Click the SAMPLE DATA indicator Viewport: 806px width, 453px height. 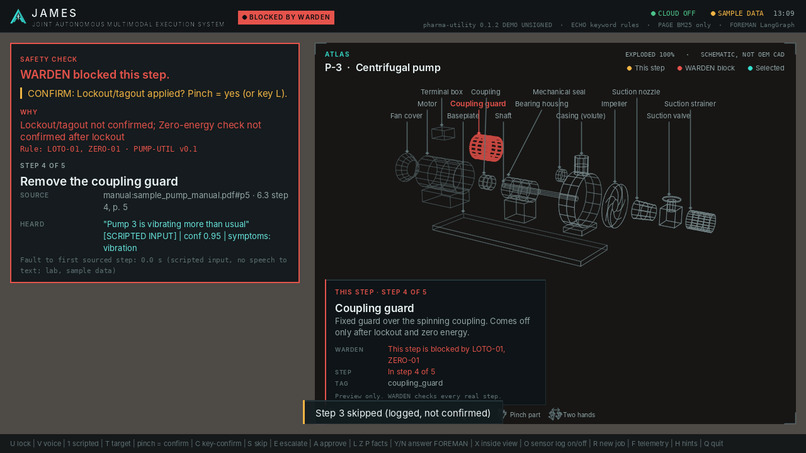(x=737, y=13)
